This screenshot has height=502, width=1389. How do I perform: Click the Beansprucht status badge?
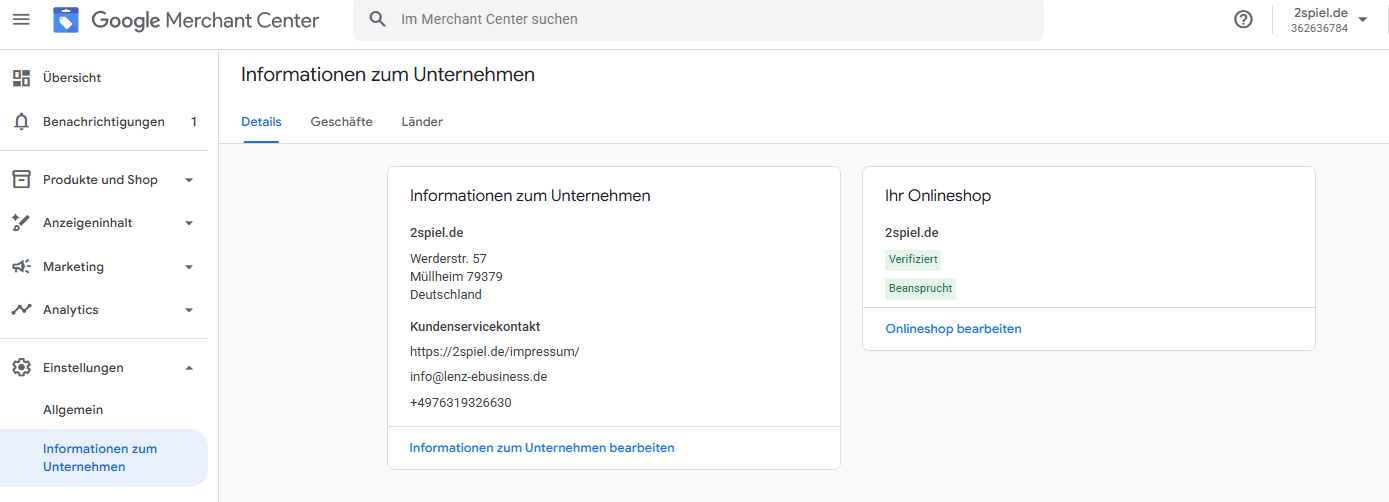(x=920, y=289)
